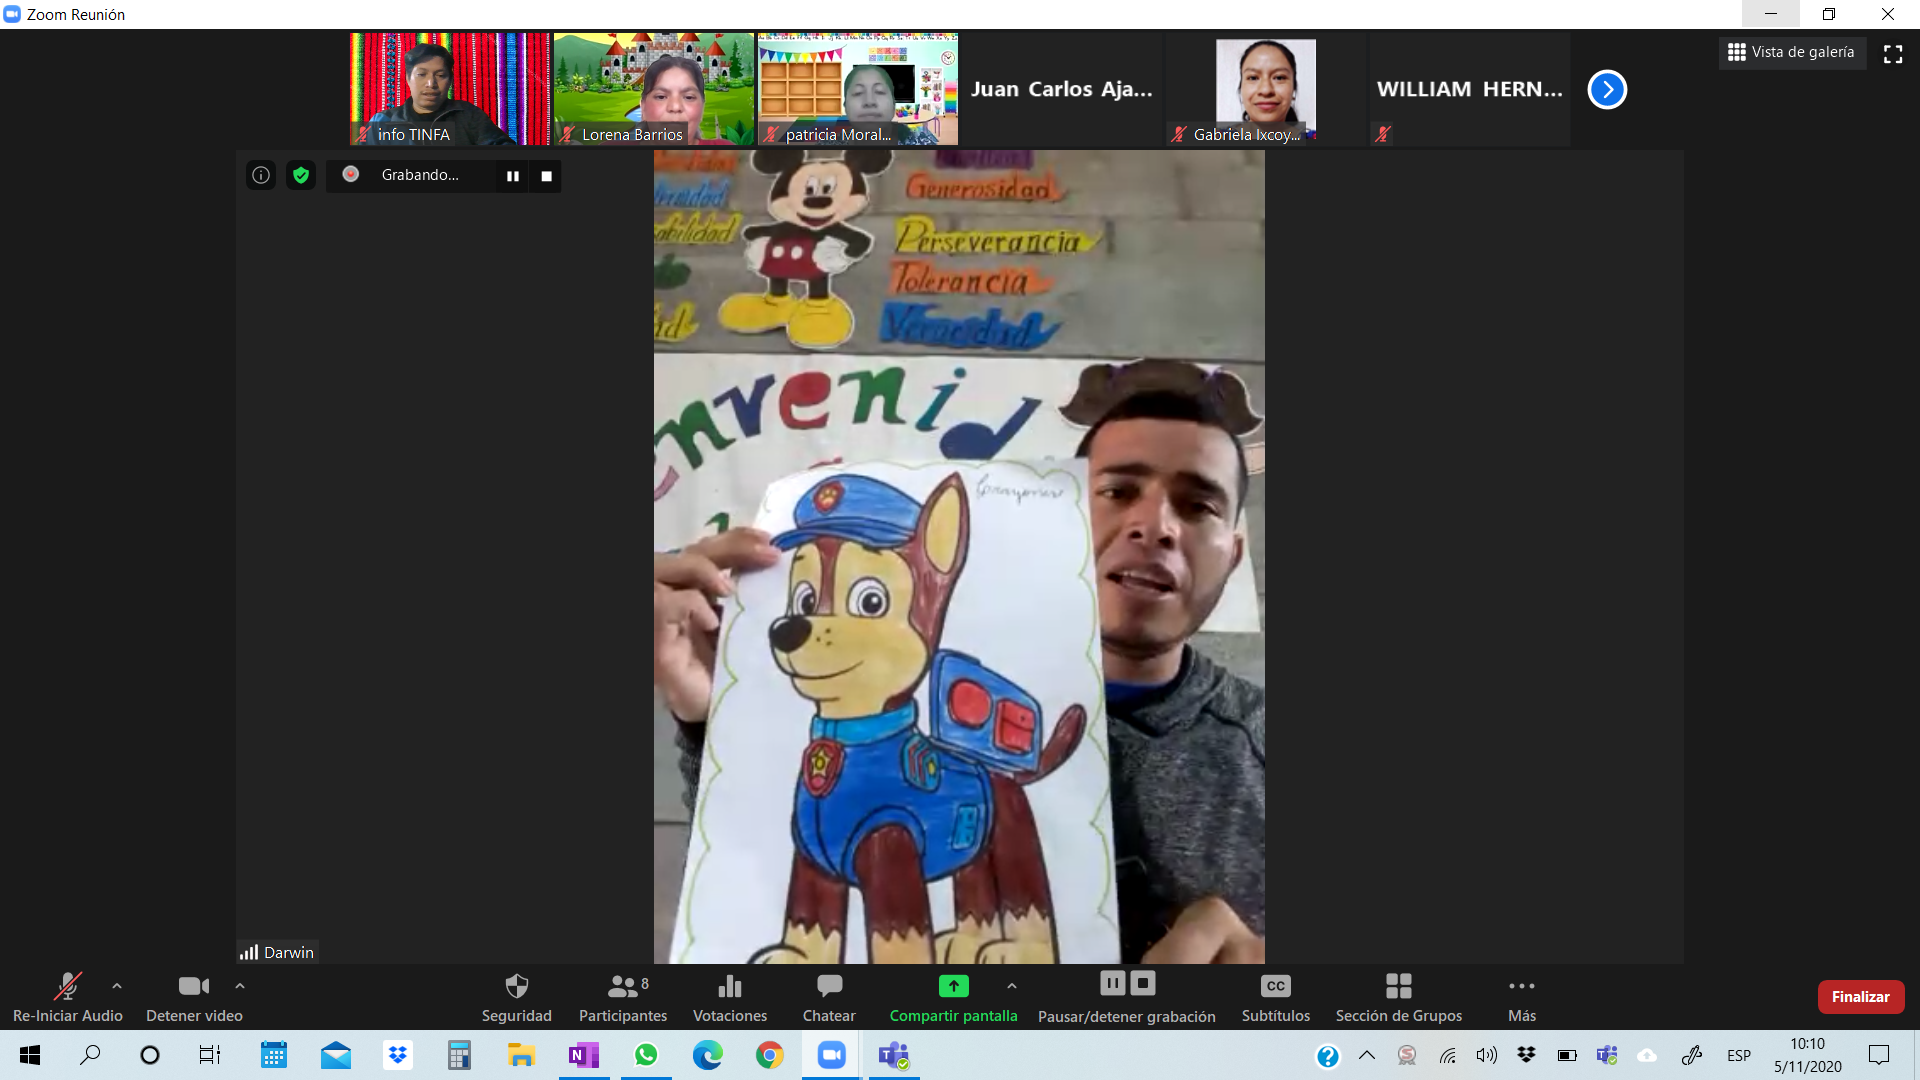Show next participants with blue arrow
Screen dimensions: 1920x1080
coord(1607,89)
